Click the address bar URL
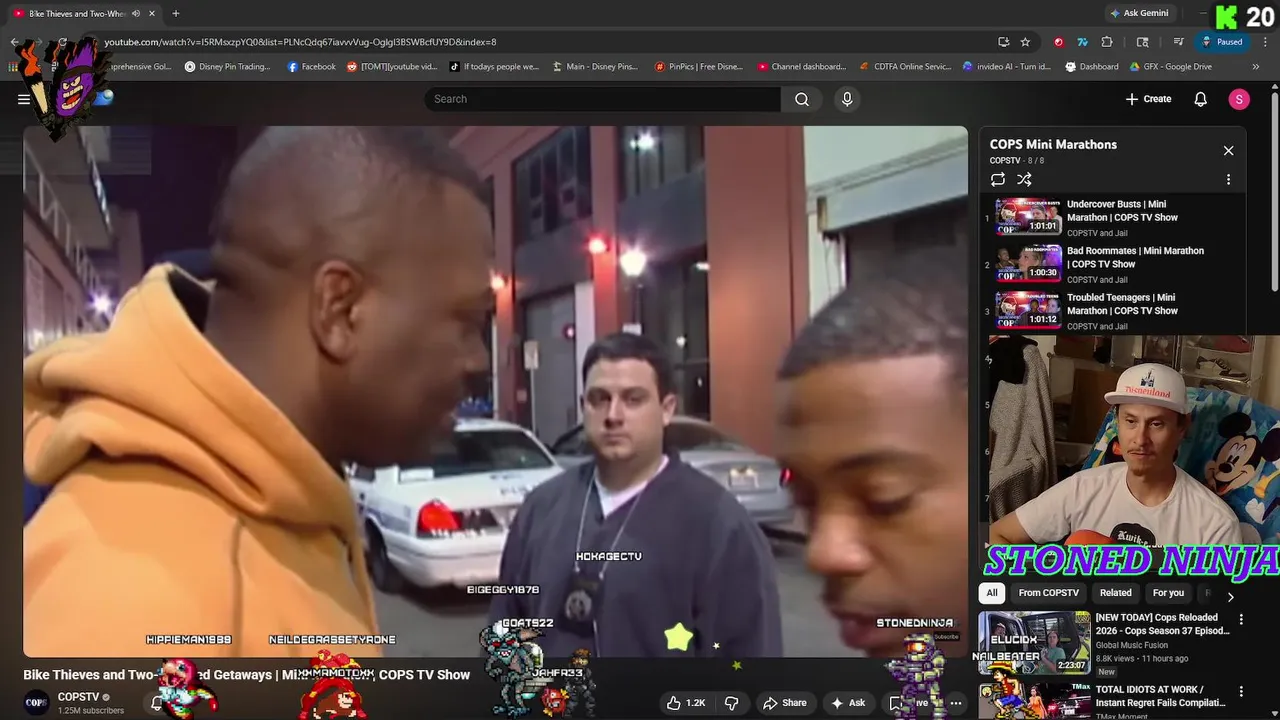 click(300, 42)
